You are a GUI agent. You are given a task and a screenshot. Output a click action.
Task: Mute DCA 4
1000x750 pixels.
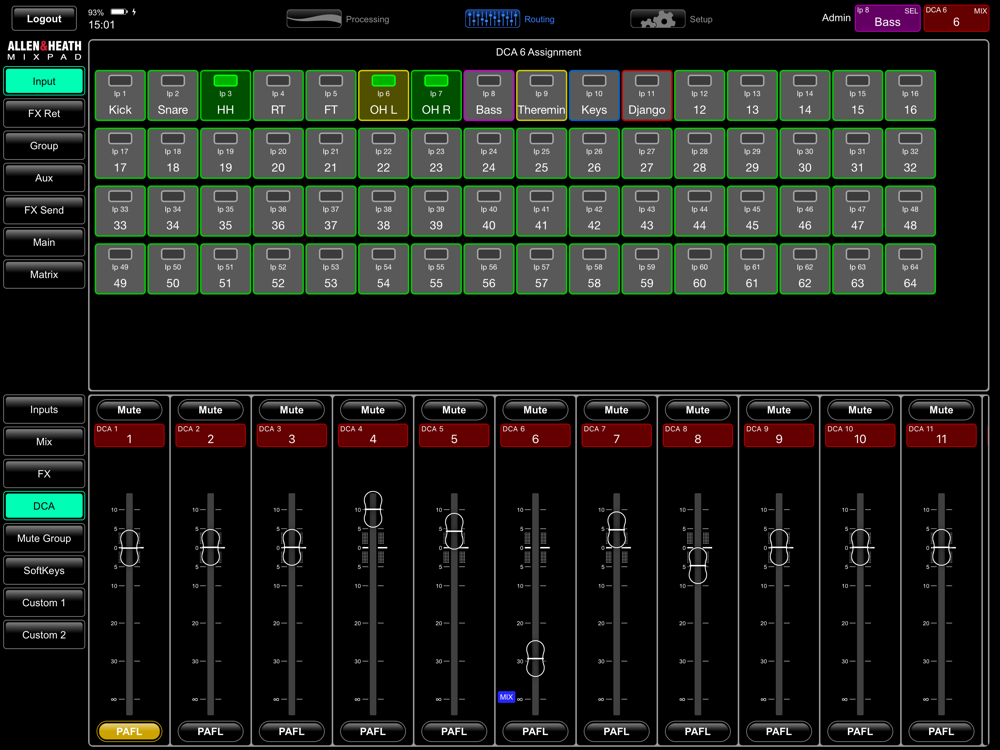pyautogui.click(x=373, y=410)
